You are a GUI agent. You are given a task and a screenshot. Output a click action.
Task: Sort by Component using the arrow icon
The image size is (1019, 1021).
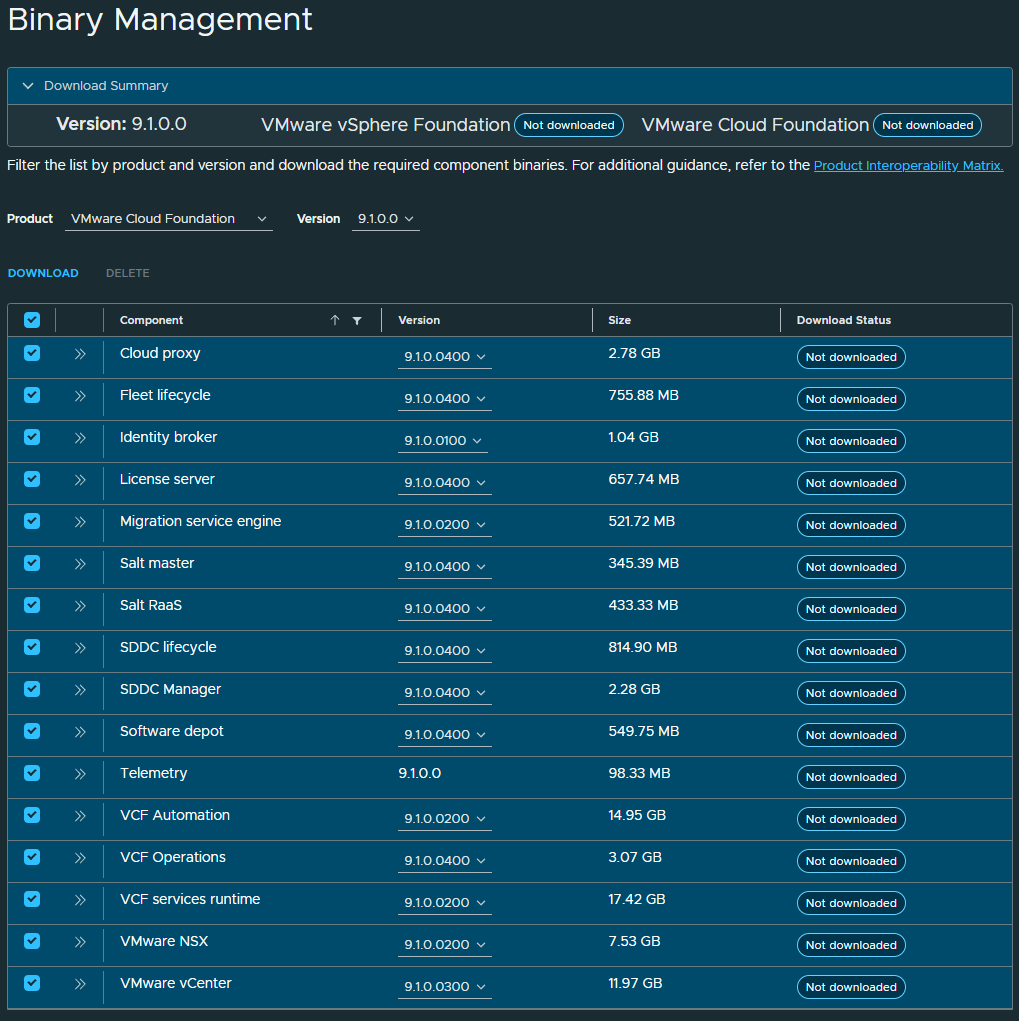(335, 320)
